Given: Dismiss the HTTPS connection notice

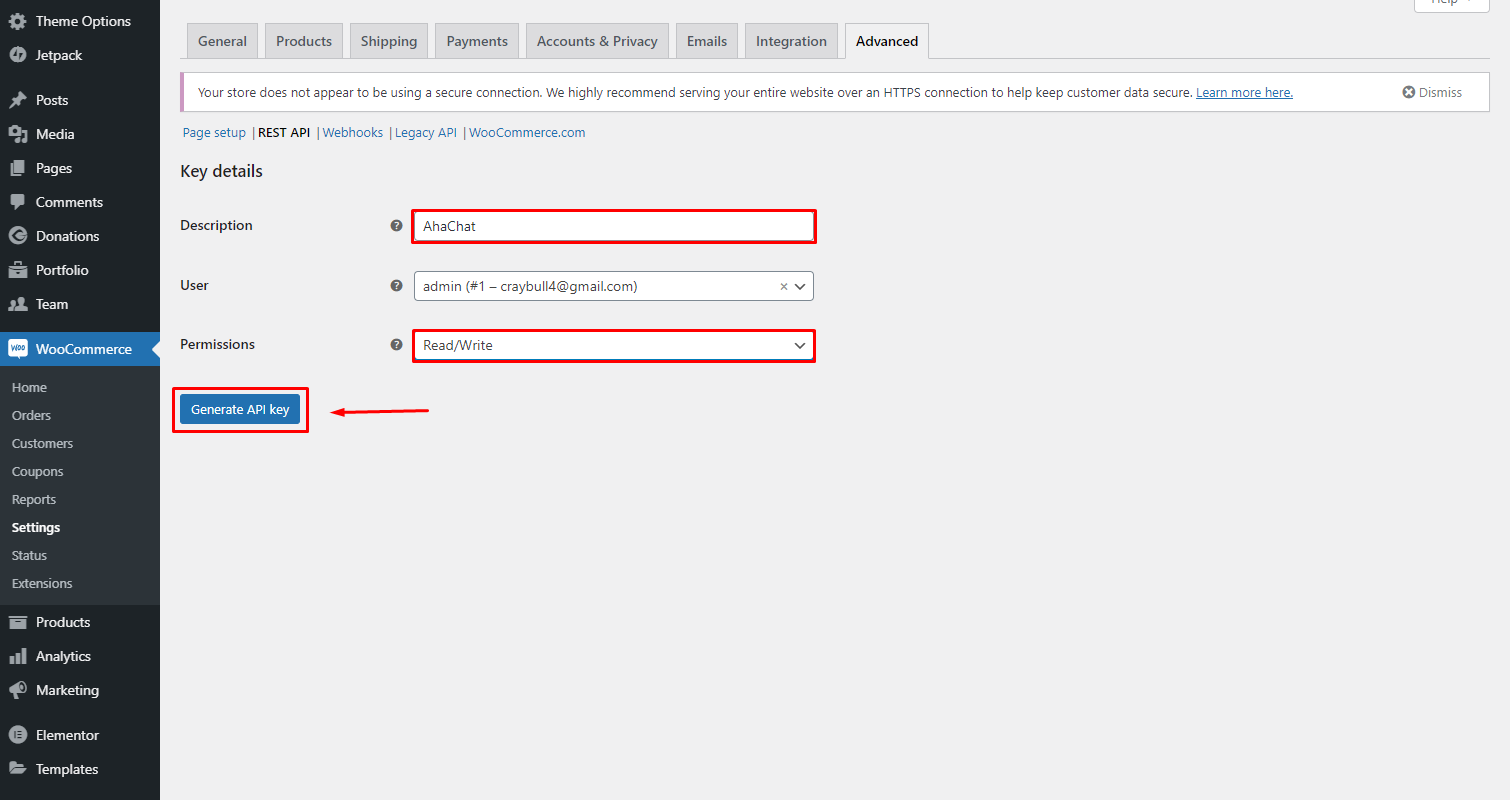Looking at the screenshot, I should point(1432,92).
